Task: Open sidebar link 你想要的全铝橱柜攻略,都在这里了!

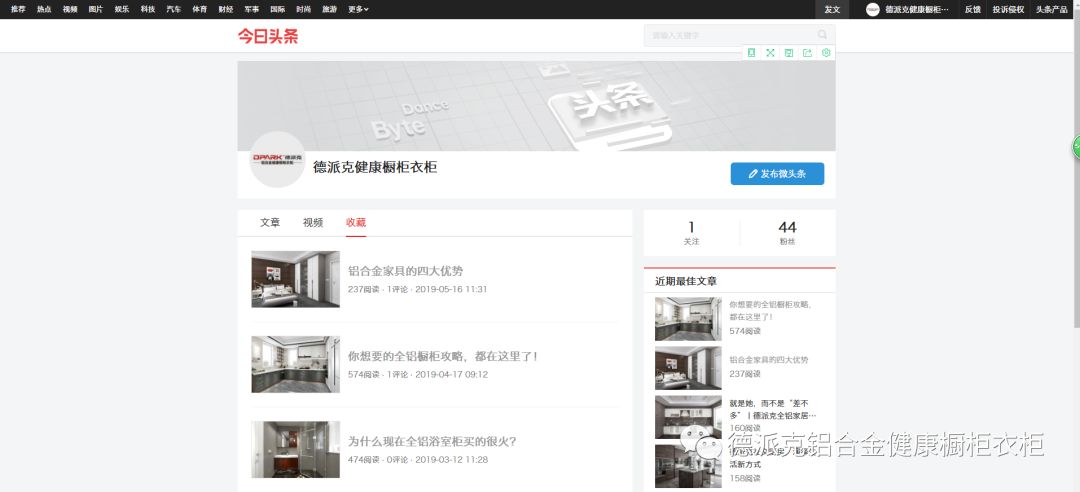Action: point(770,310)
